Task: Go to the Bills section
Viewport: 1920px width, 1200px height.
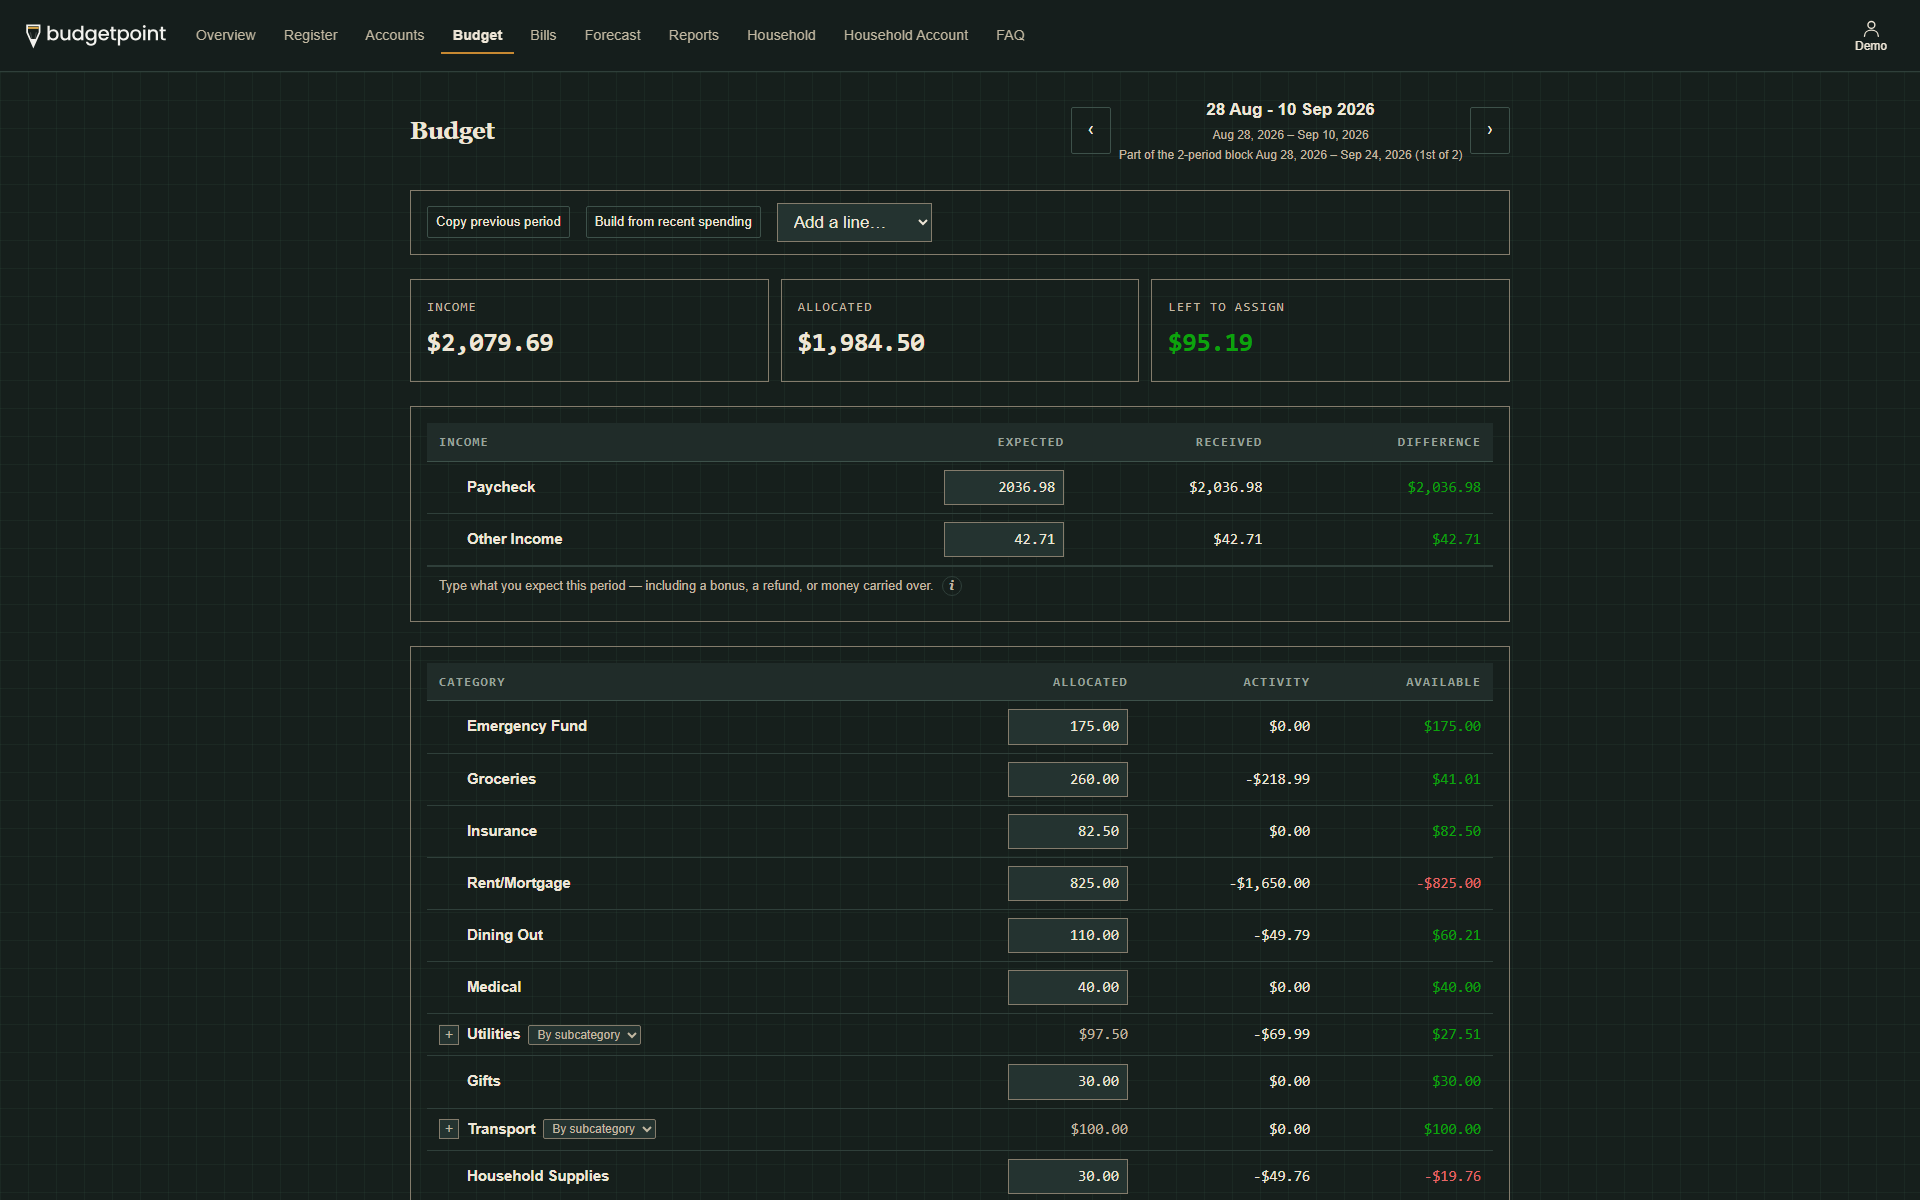Action: 543,35
